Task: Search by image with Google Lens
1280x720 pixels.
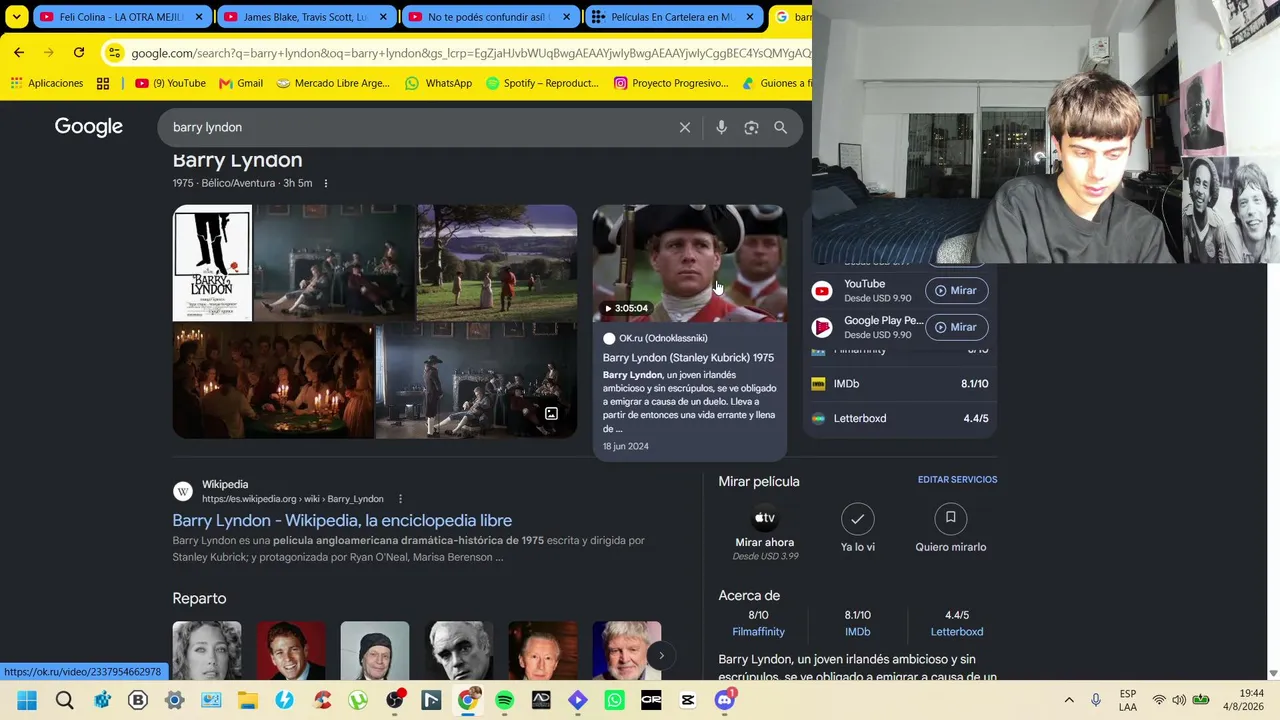Action: click(751, 128)
